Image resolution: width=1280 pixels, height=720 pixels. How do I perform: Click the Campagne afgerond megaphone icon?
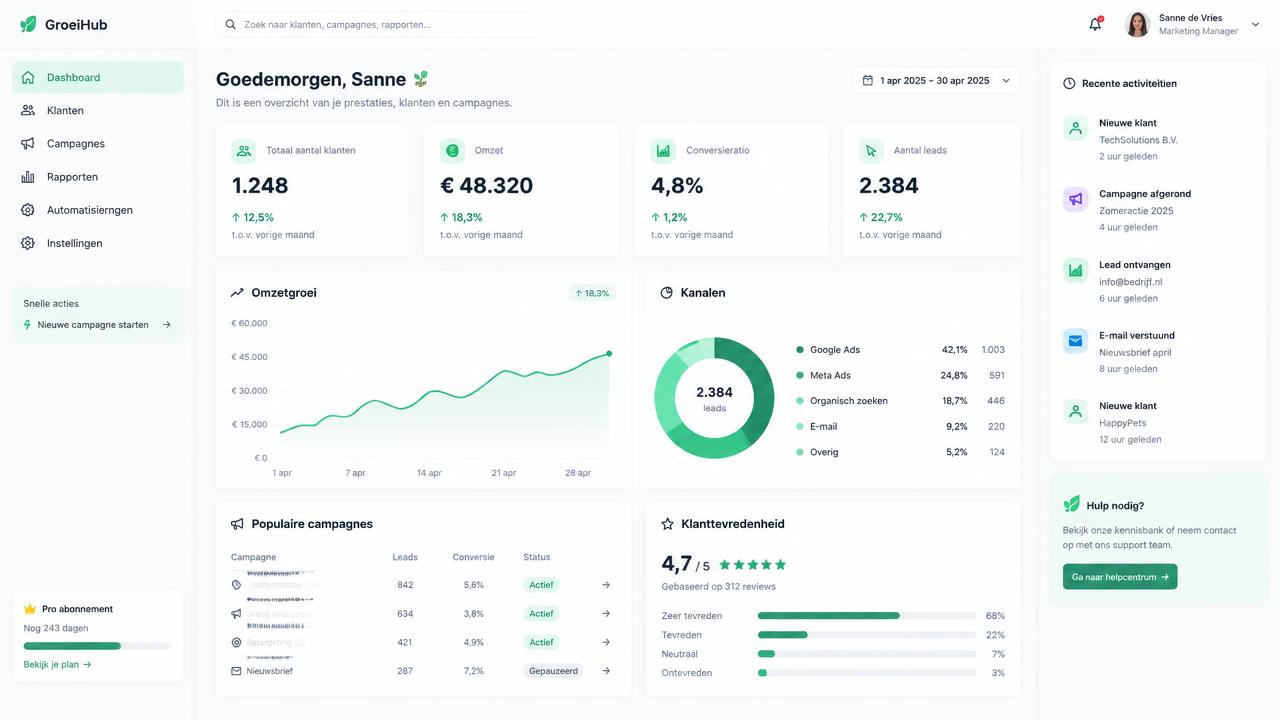click(1075, 199)
